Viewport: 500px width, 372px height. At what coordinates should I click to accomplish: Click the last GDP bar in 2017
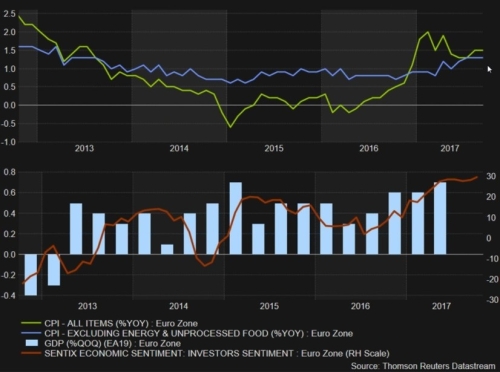tap(440, 218)
